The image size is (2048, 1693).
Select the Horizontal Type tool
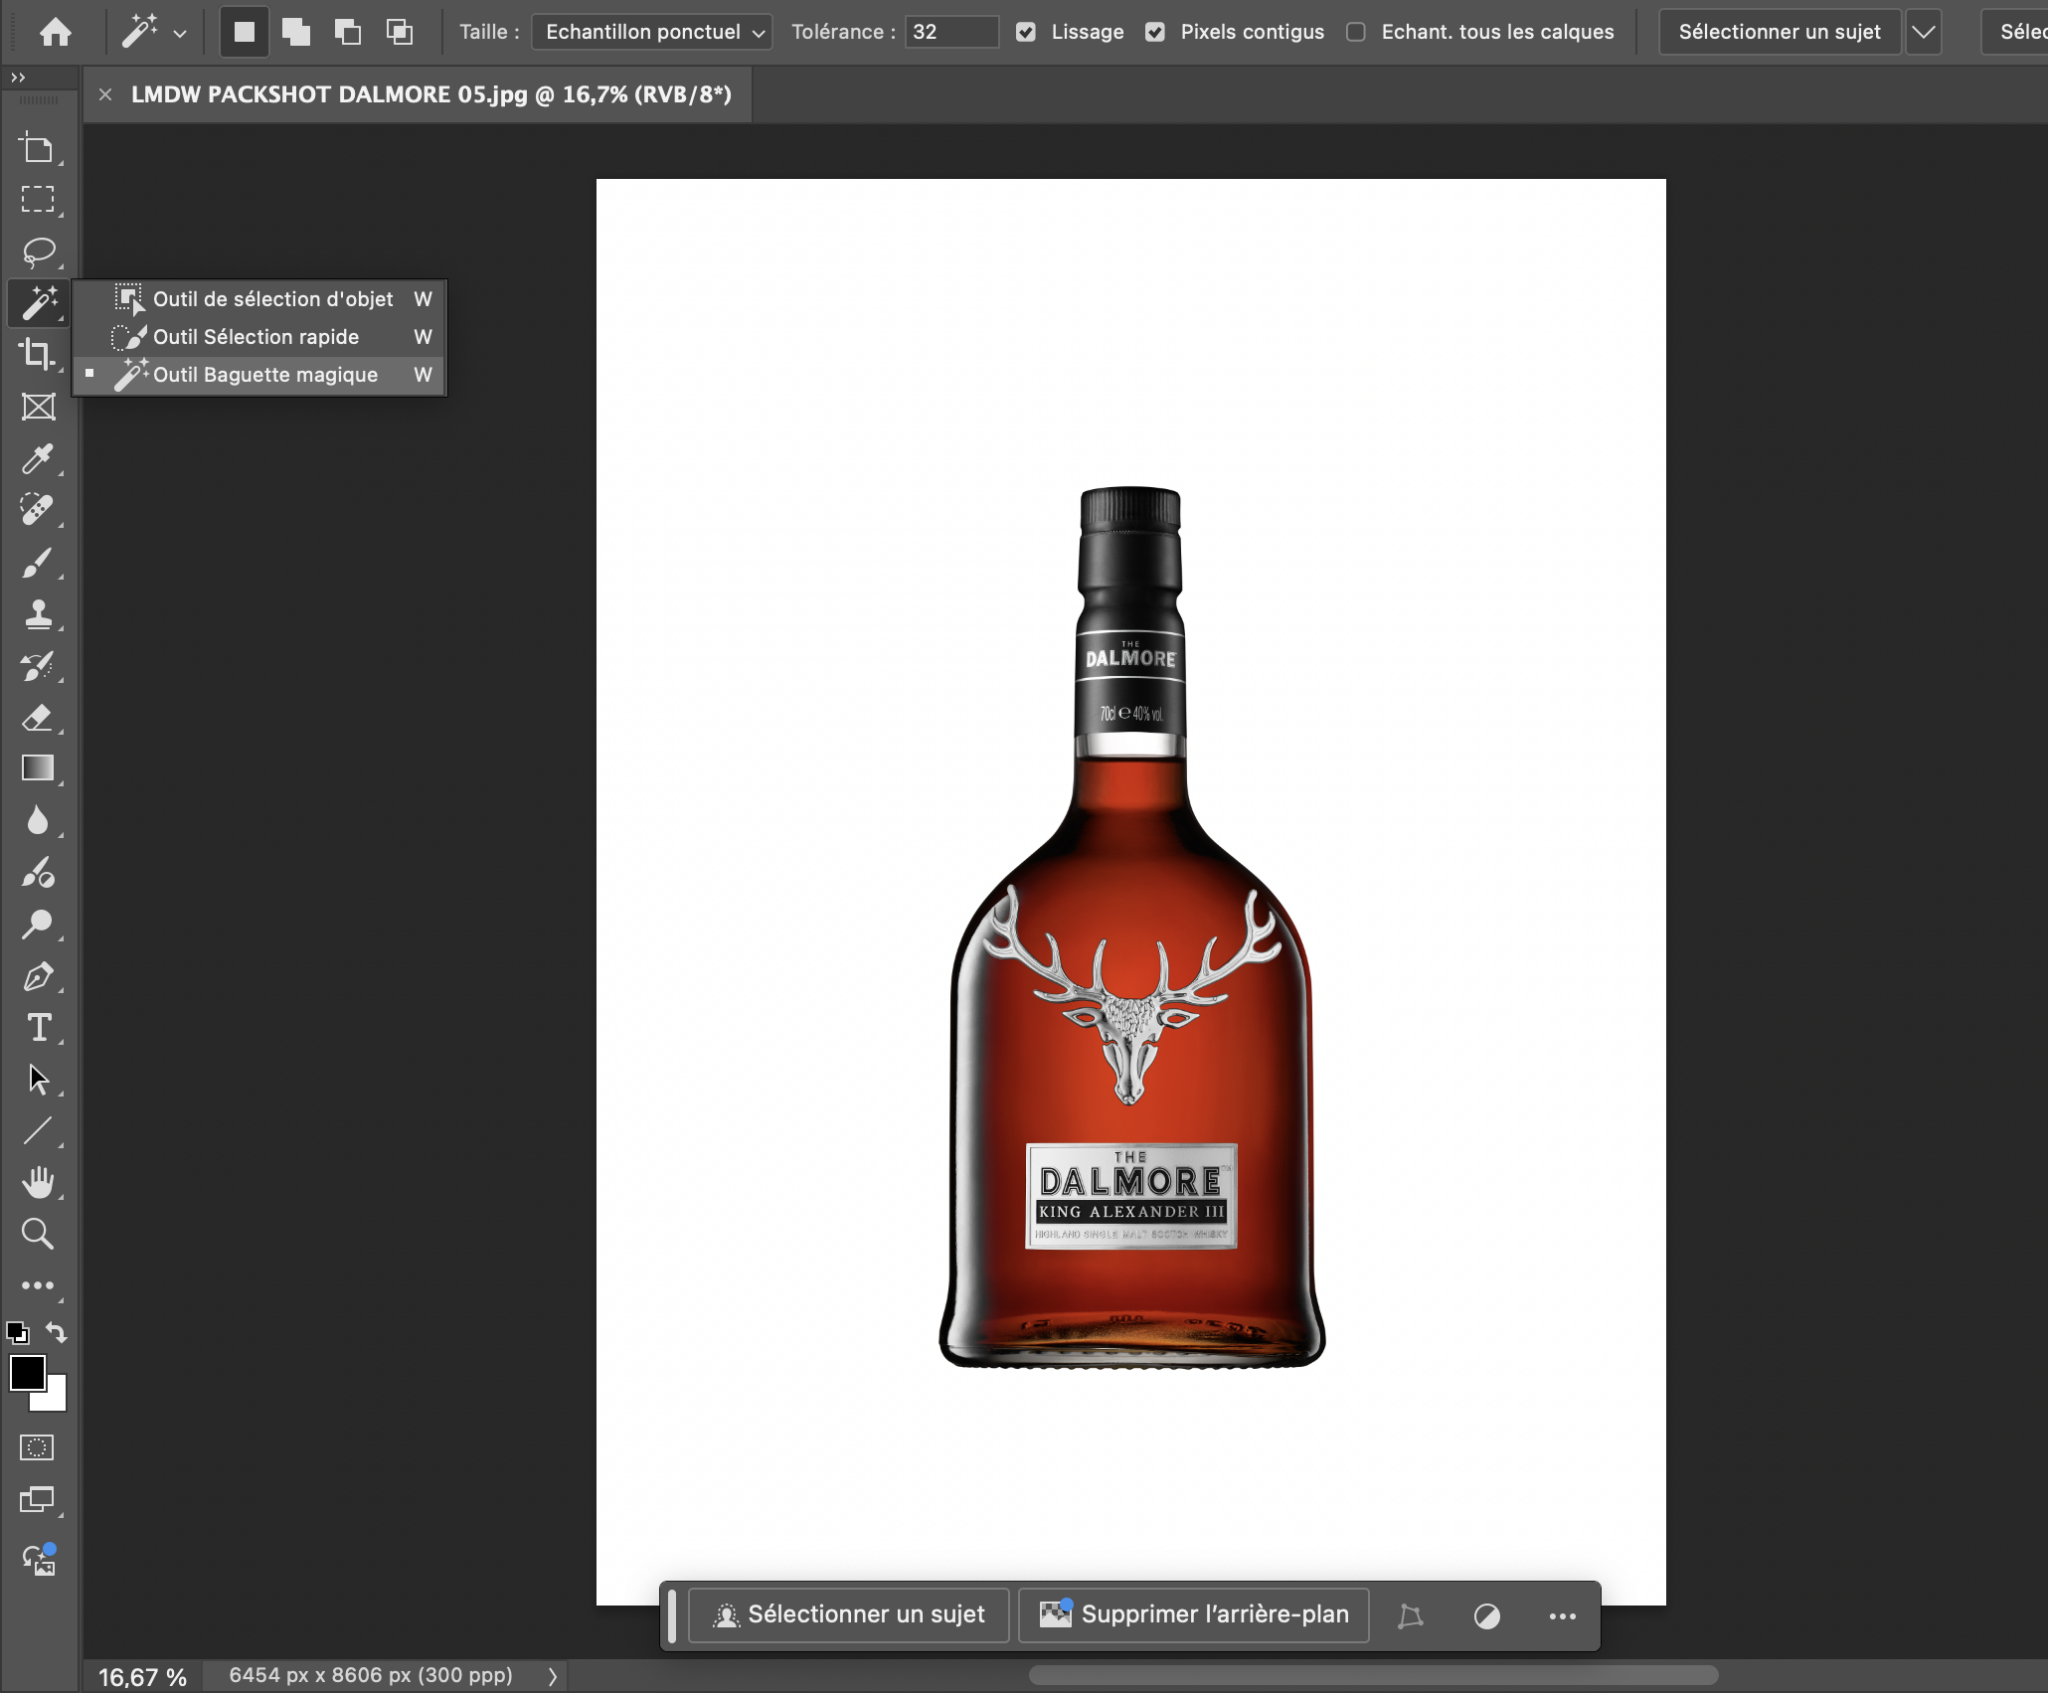pos(38,1028)
